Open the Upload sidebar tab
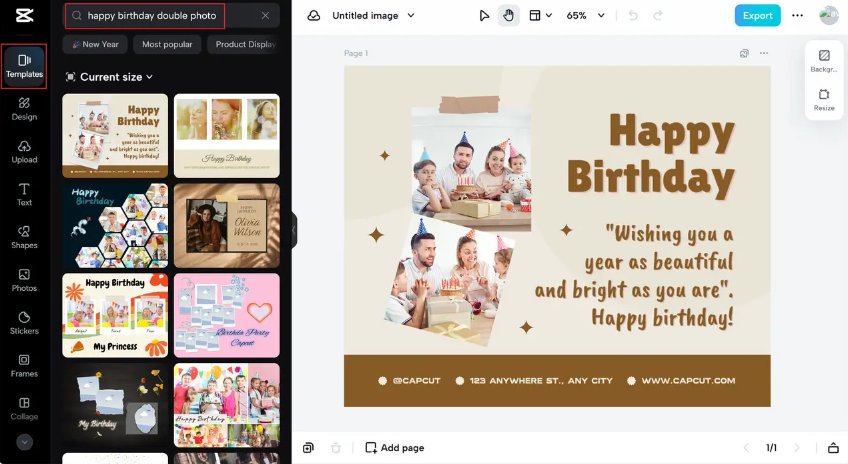The image size is (848, 464). [x=24, y=152]
